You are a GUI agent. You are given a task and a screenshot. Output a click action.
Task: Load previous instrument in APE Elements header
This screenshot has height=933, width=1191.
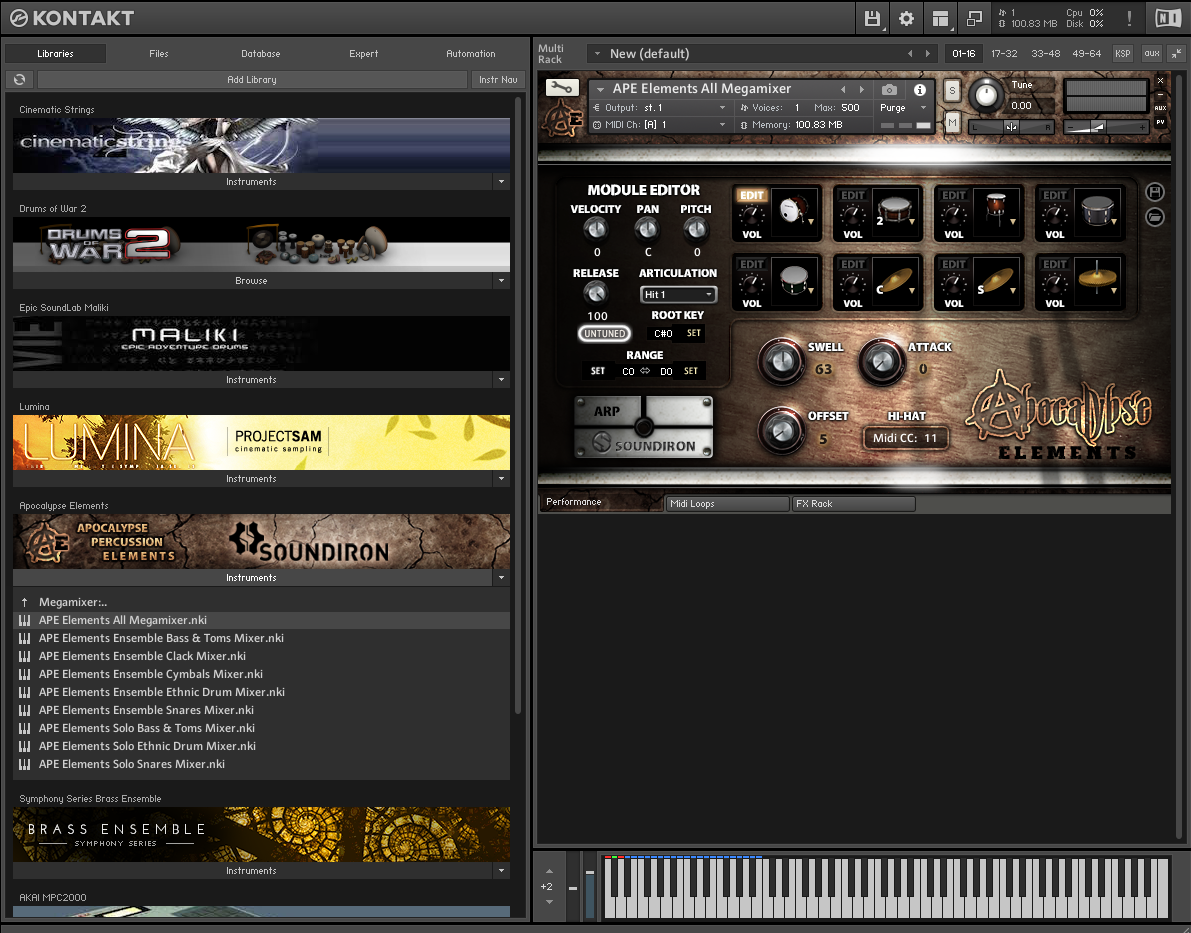(843, 90)
